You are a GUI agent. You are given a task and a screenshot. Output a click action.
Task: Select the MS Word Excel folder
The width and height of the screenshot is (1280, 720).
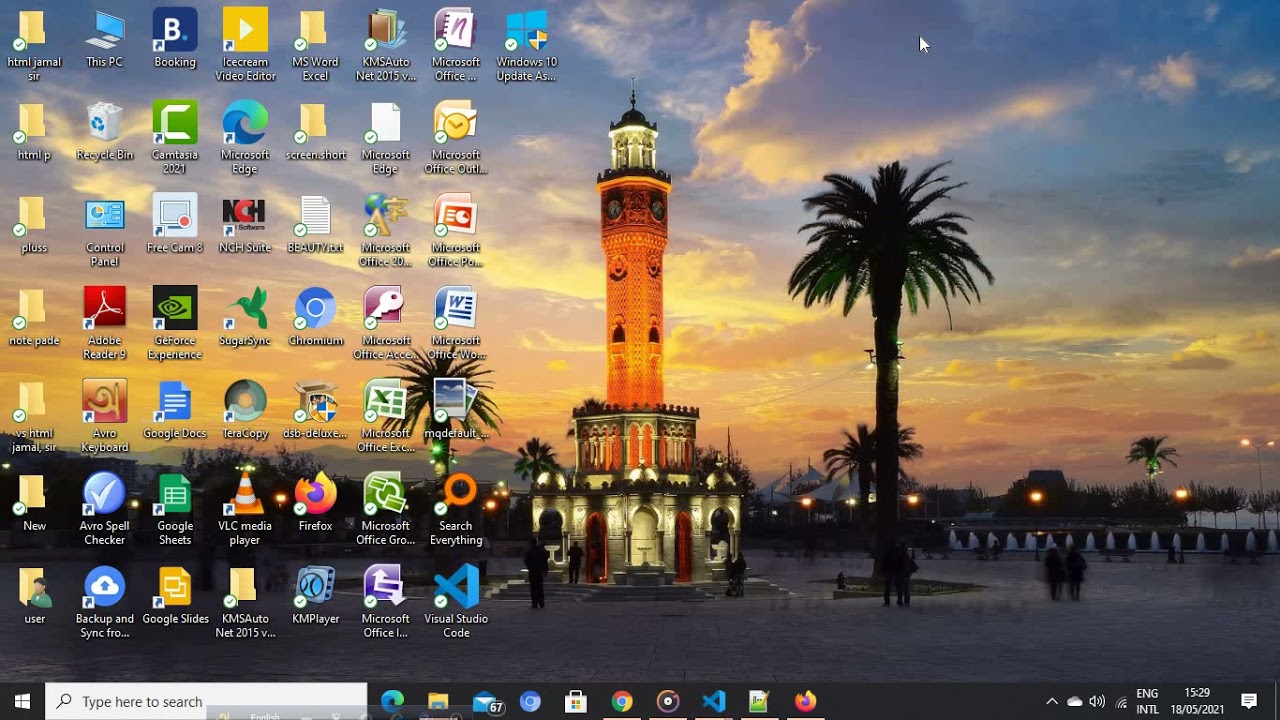(x=315, y=46)
